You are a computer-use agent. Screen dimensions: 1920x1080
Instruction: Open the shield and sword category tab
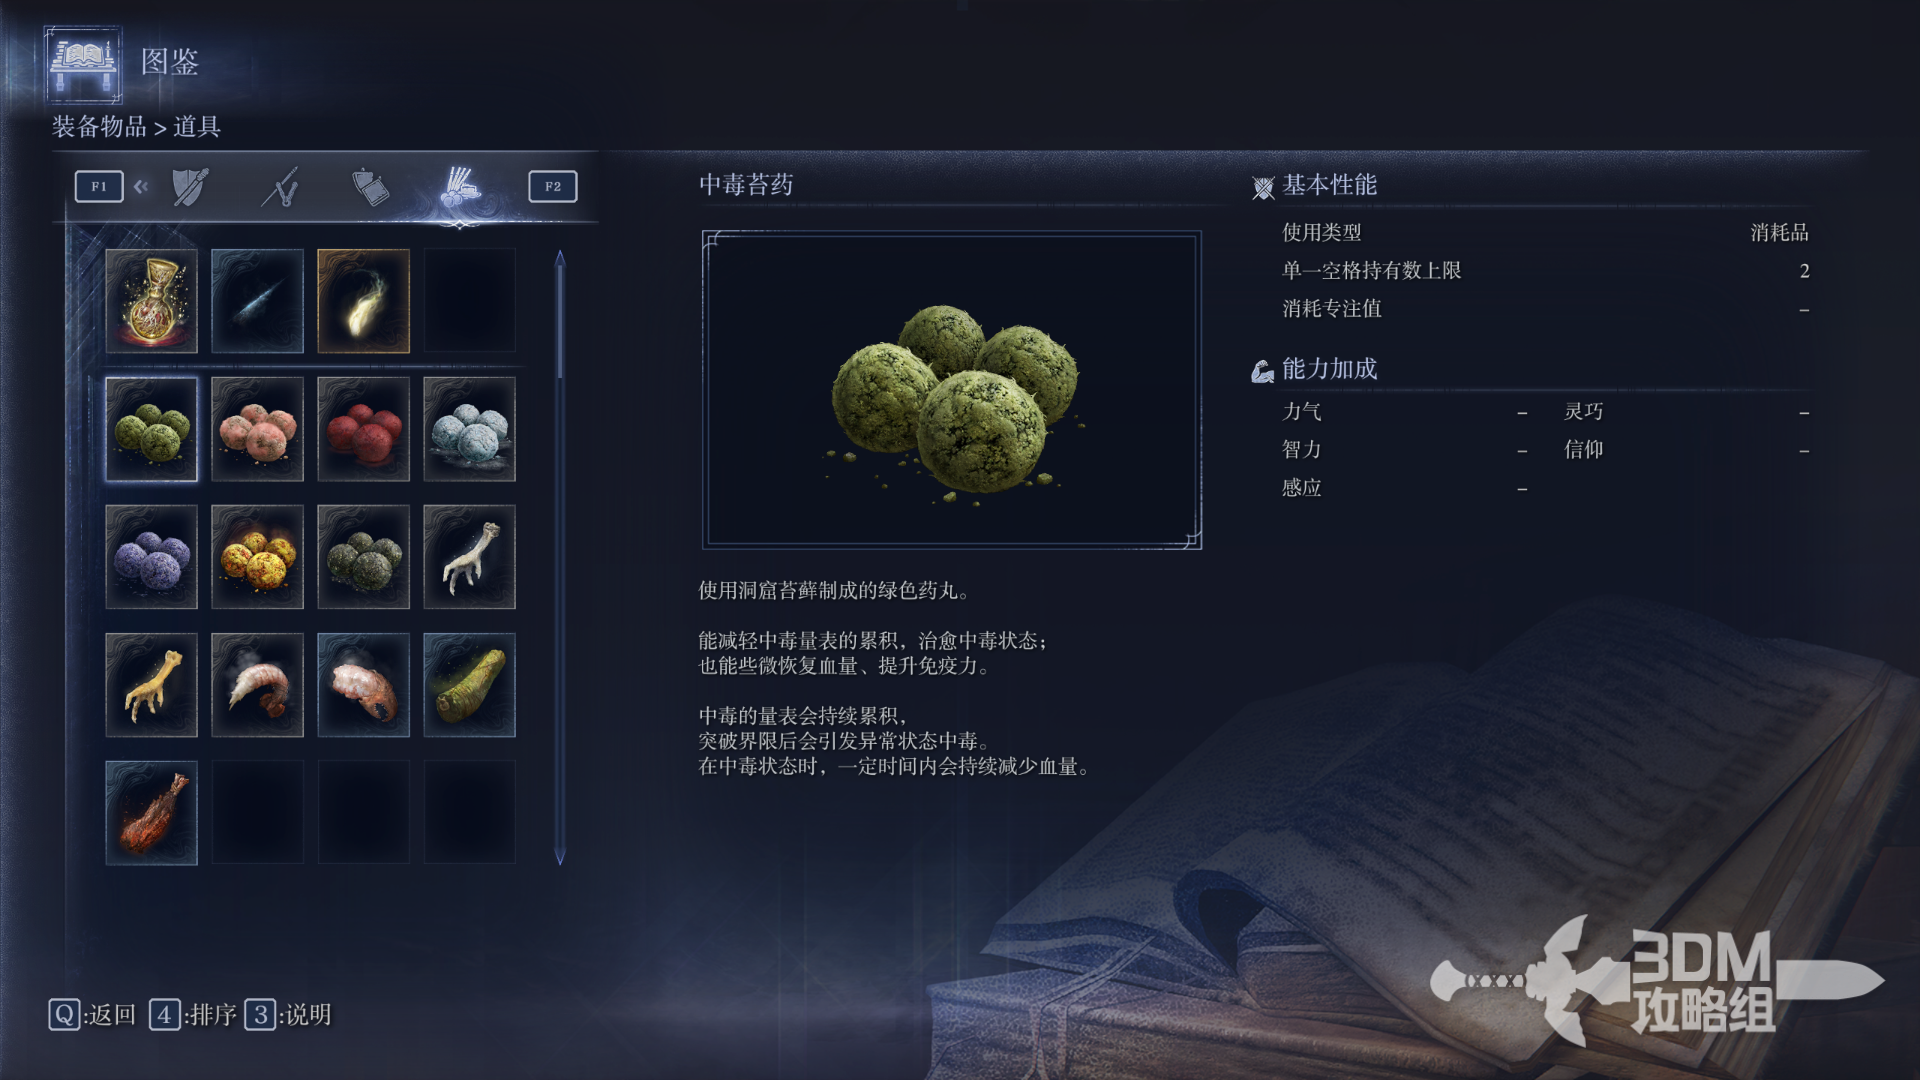pyautogui.click(x=190, y=187)
